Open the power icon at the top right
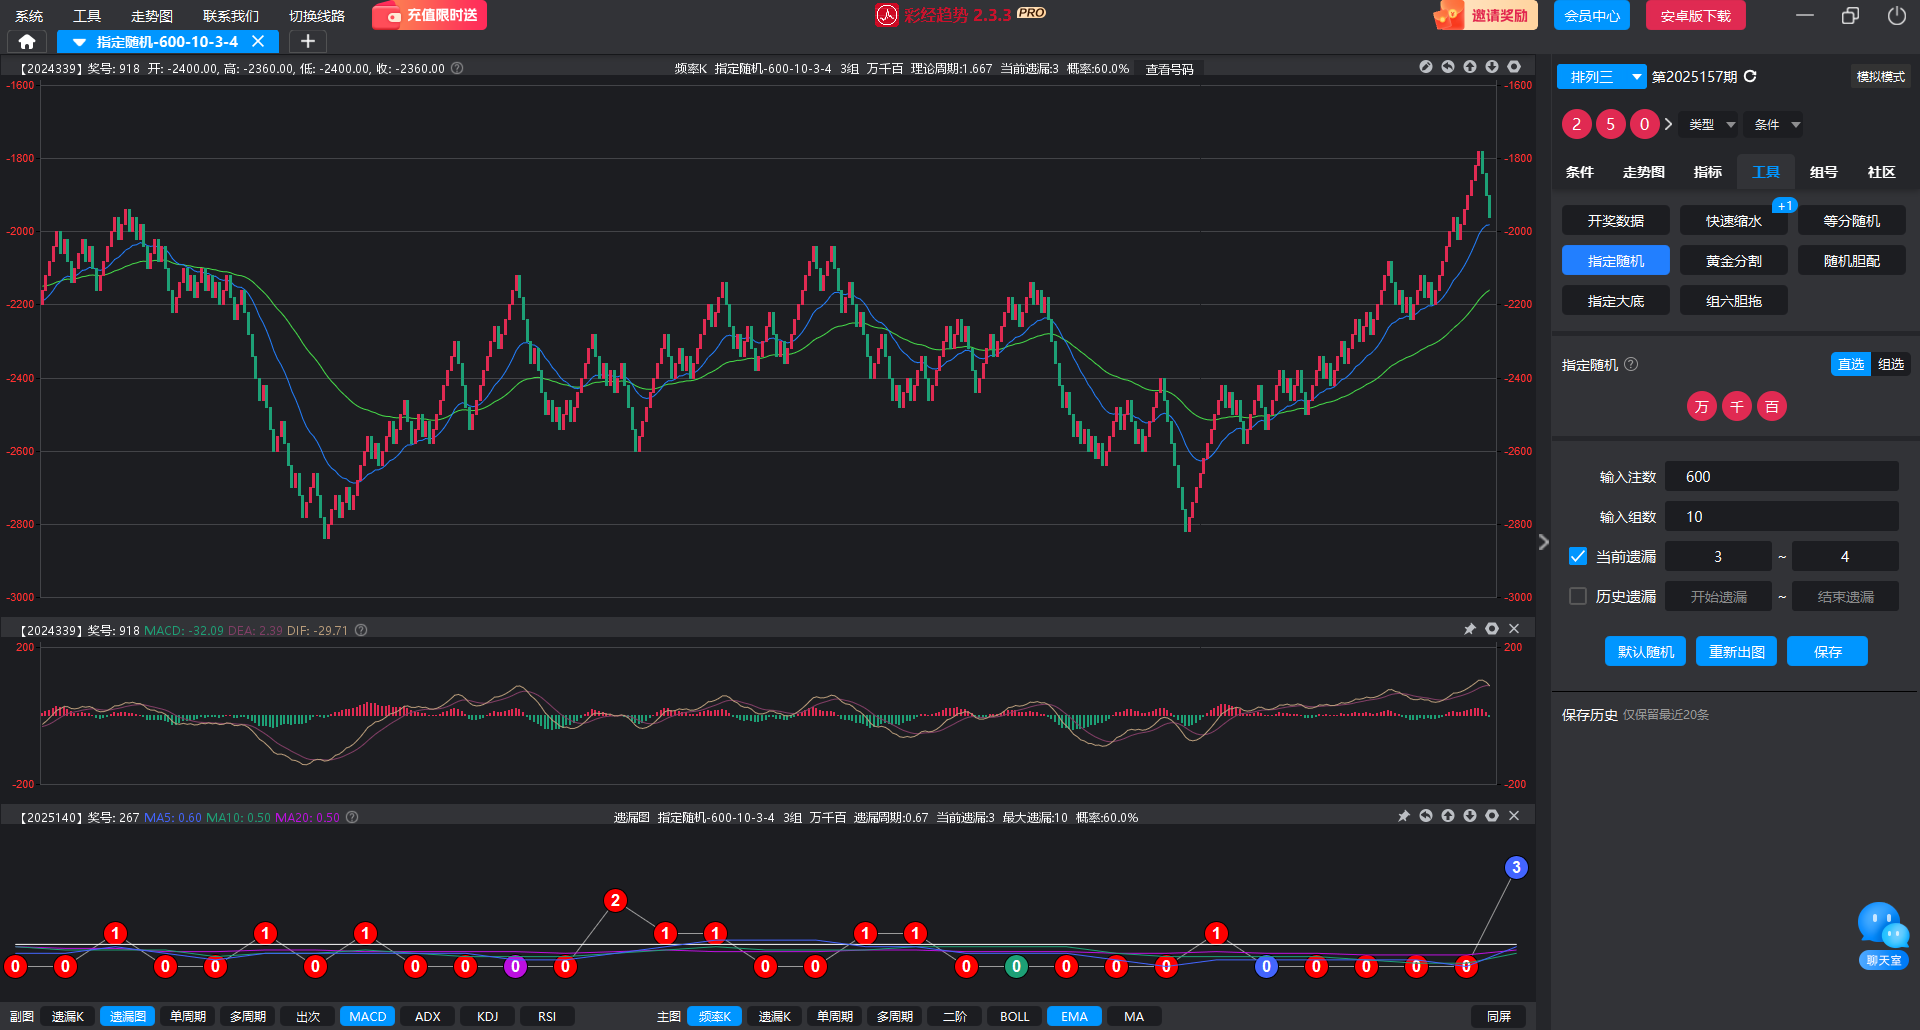 pos(1896,15)
